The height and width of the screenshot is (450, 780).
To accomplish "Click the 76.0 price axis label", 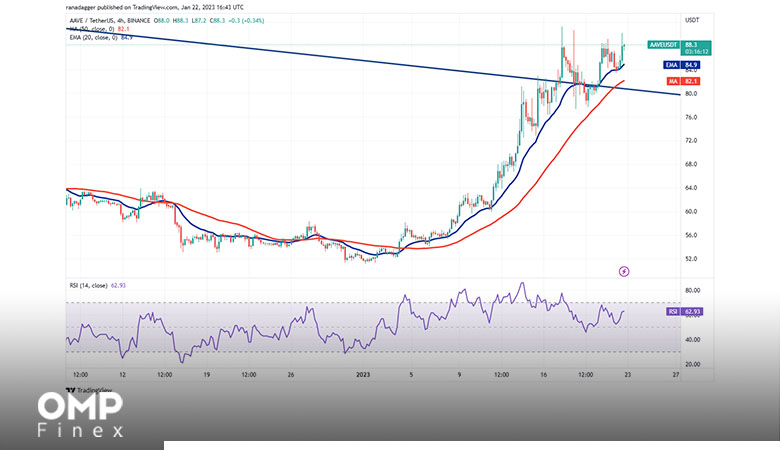I will pos(692,117).
